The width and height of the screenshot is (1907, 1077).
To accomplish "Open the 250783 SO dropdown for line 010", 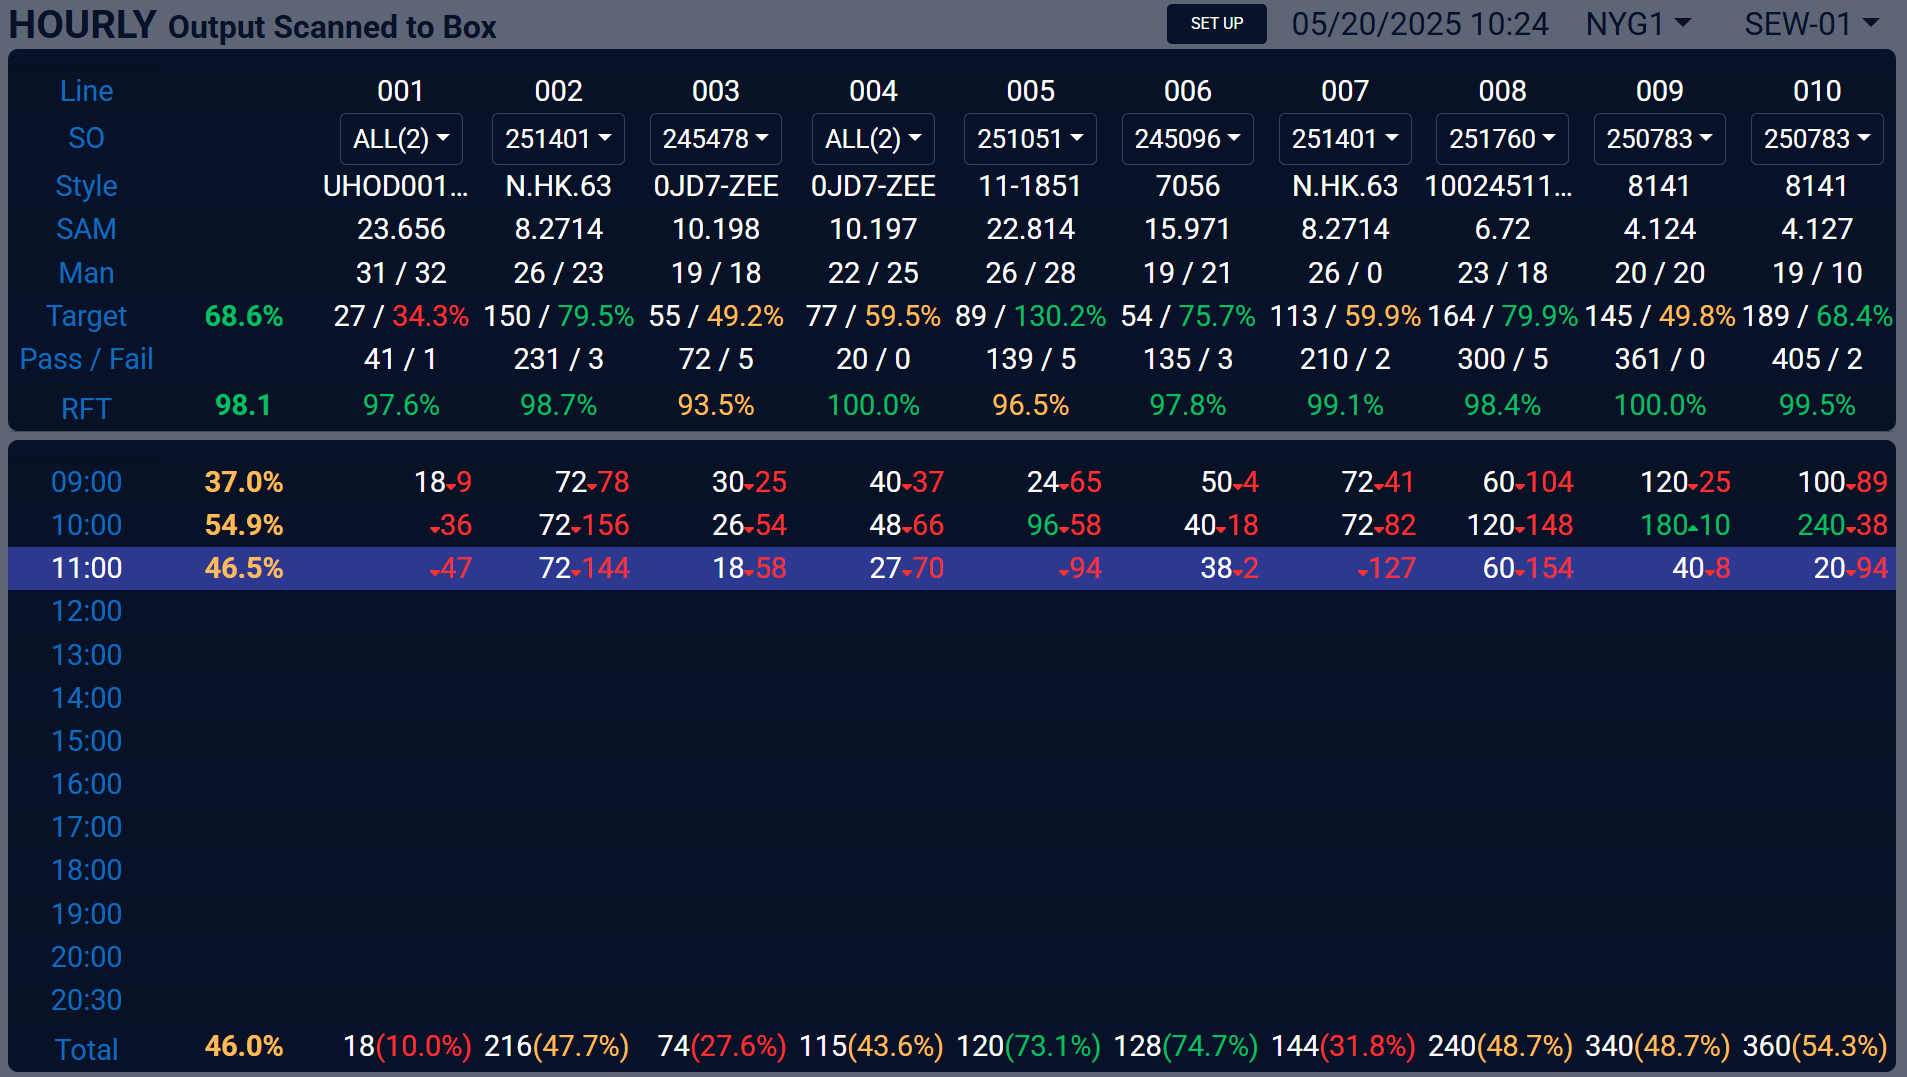I will (1817, 139).
